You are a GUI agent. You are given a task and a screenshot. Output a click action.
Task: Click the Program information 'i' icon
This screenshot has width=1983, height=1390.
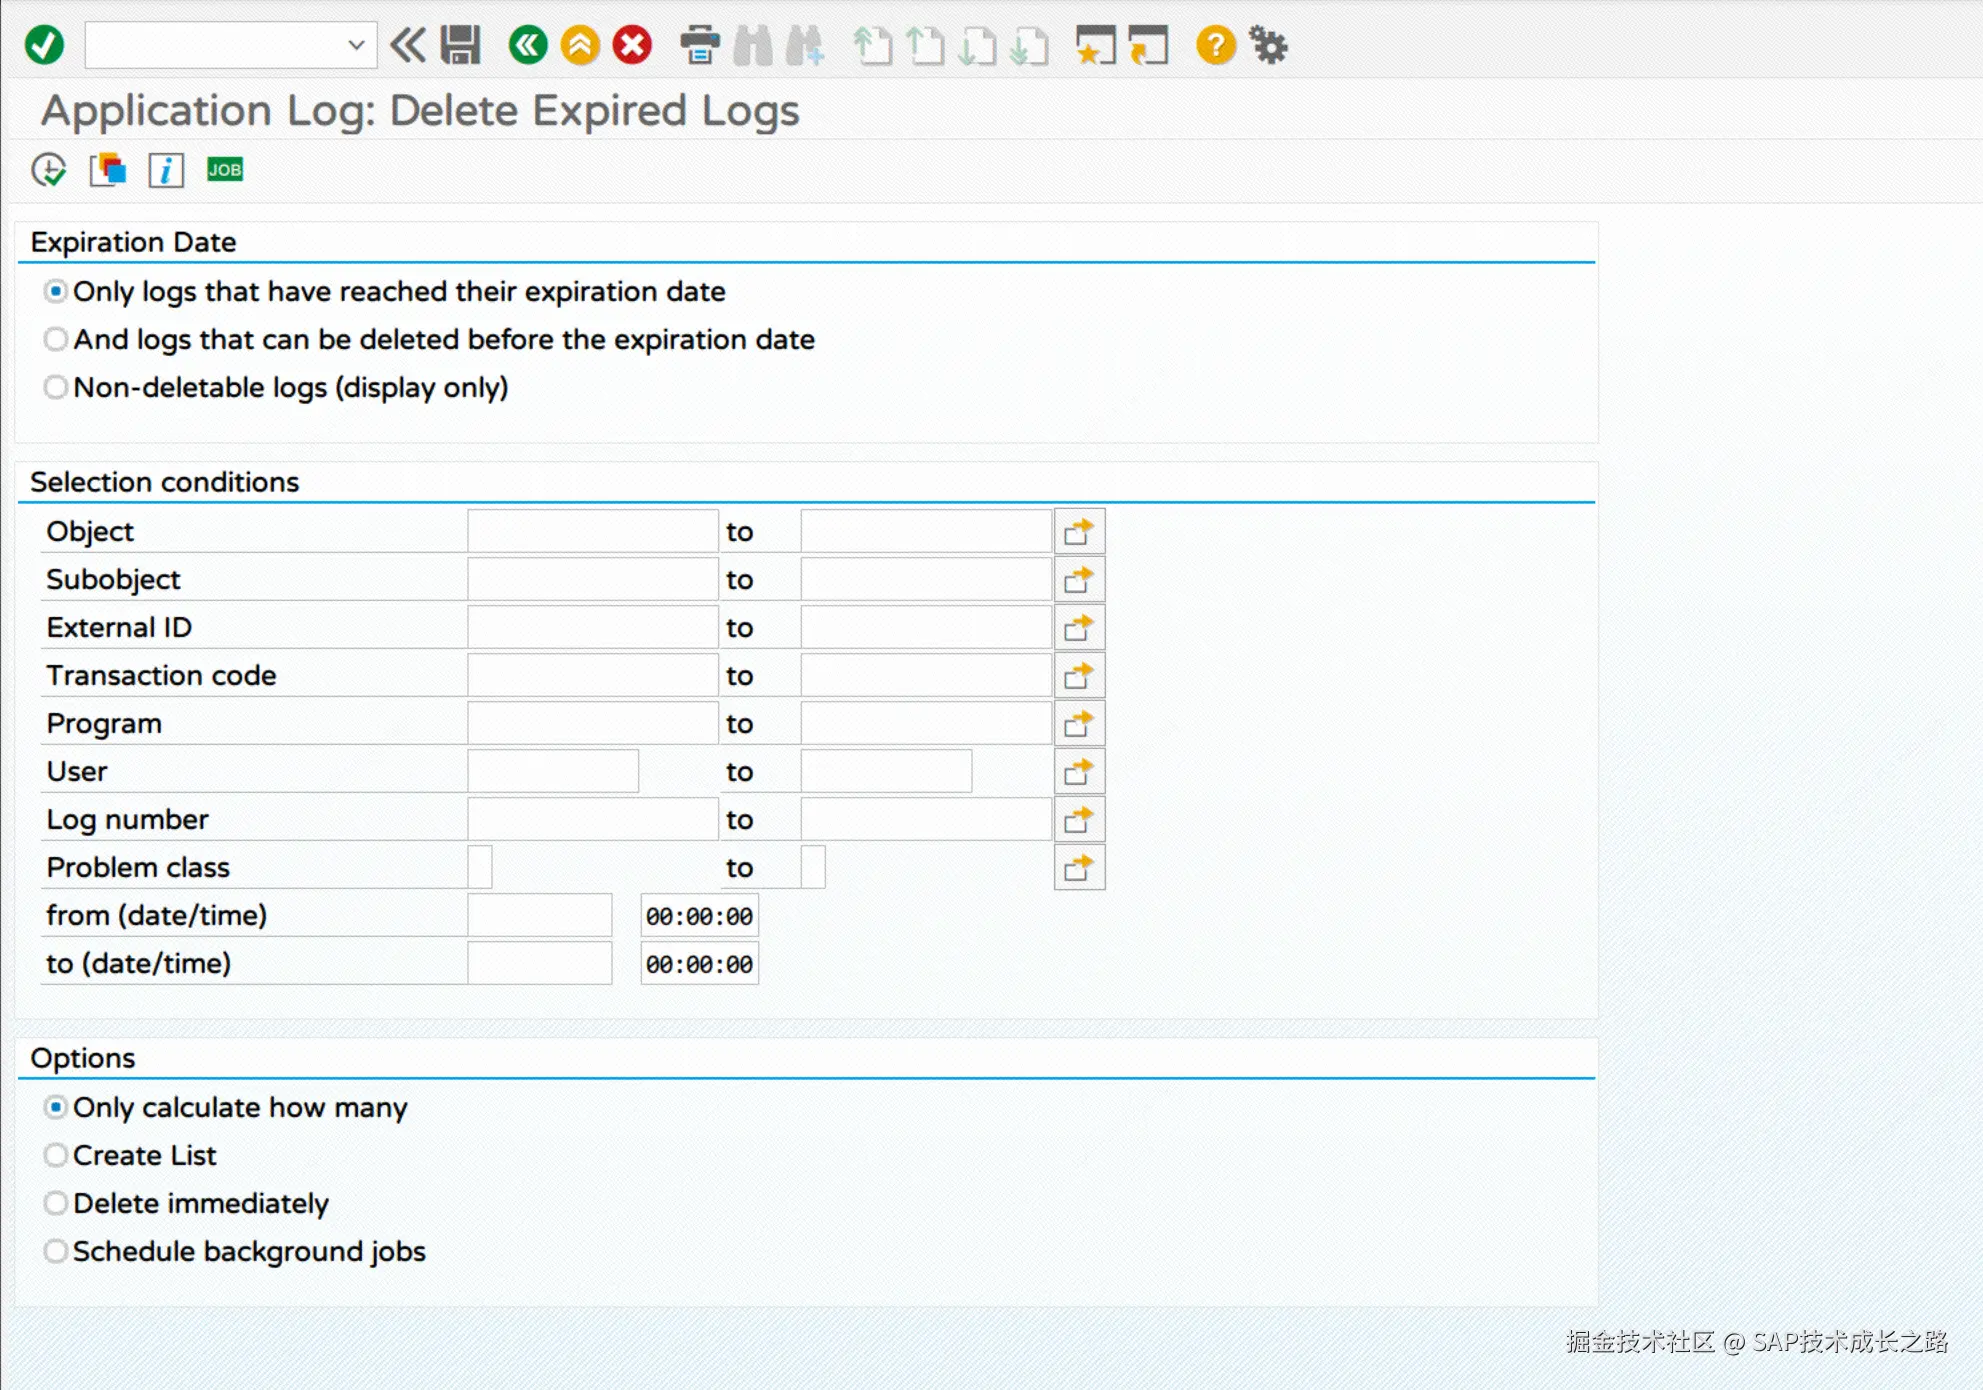(166, 170)
